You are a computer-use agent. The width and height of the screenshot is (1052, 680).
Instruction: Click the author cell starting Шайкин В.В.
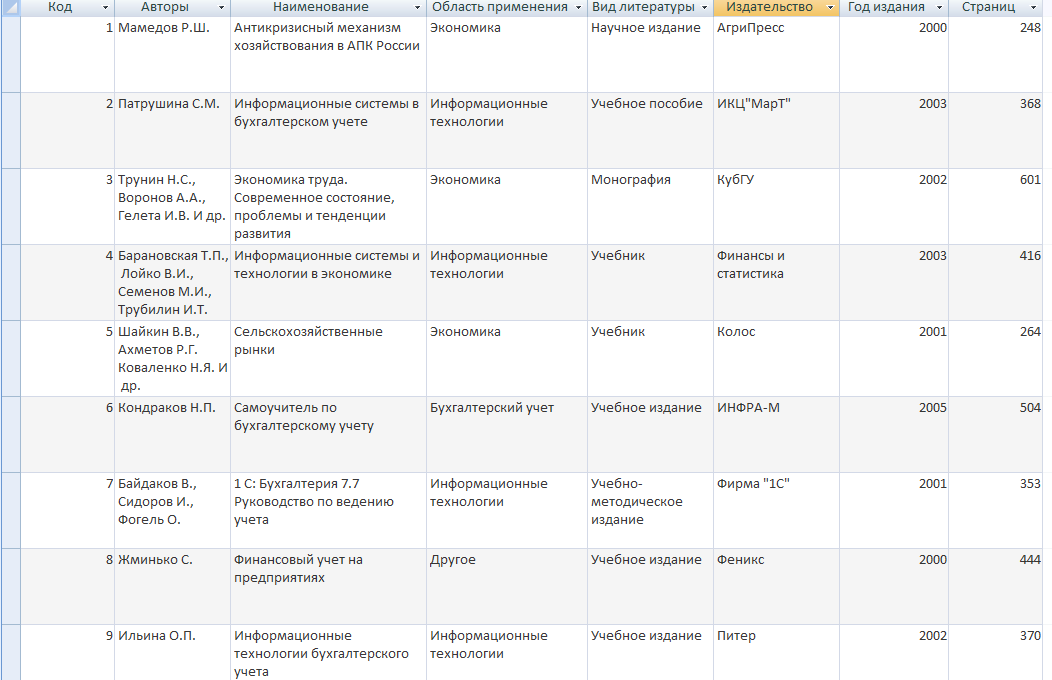[172, 359]
